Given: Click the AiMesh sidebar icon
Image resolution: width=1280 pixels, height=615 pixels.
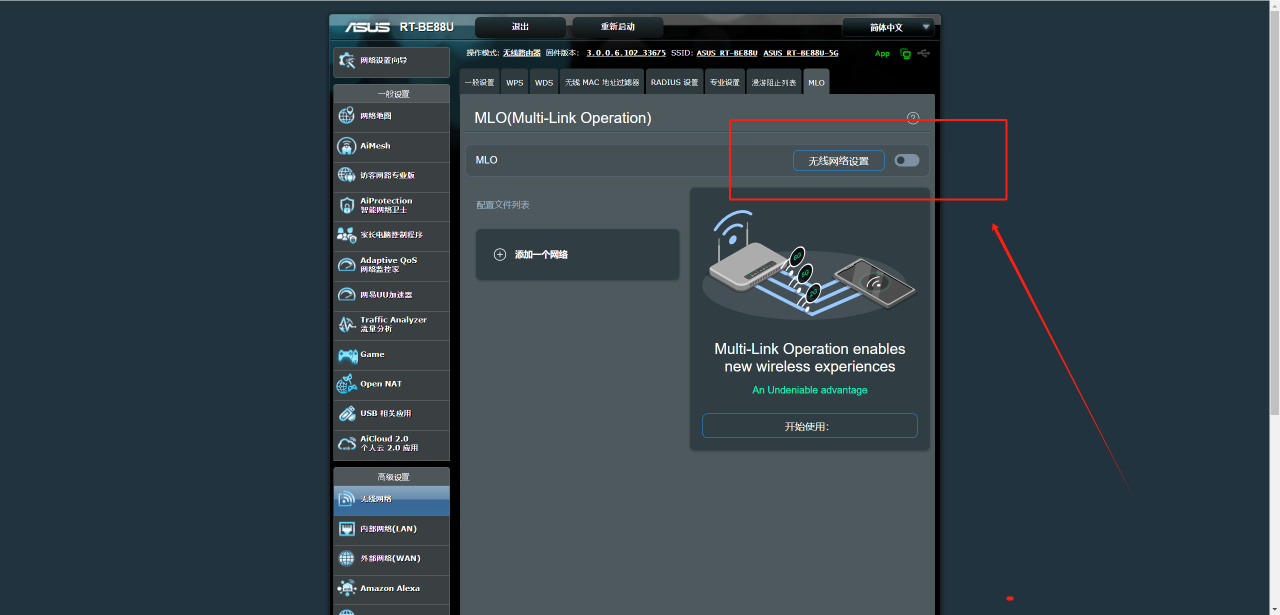Looking at the screenshot, I should point(347,146).
